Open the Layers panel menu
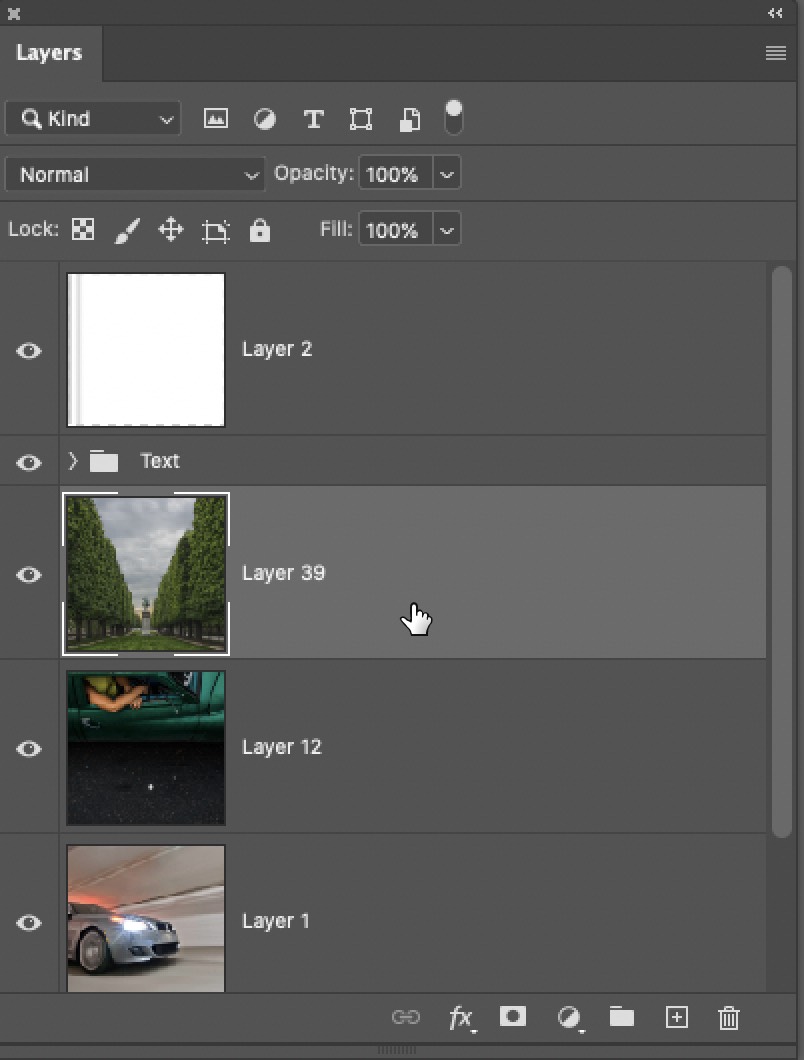Image resolution: width=804 pixels, height=1060 pixels. coord(775,53)
